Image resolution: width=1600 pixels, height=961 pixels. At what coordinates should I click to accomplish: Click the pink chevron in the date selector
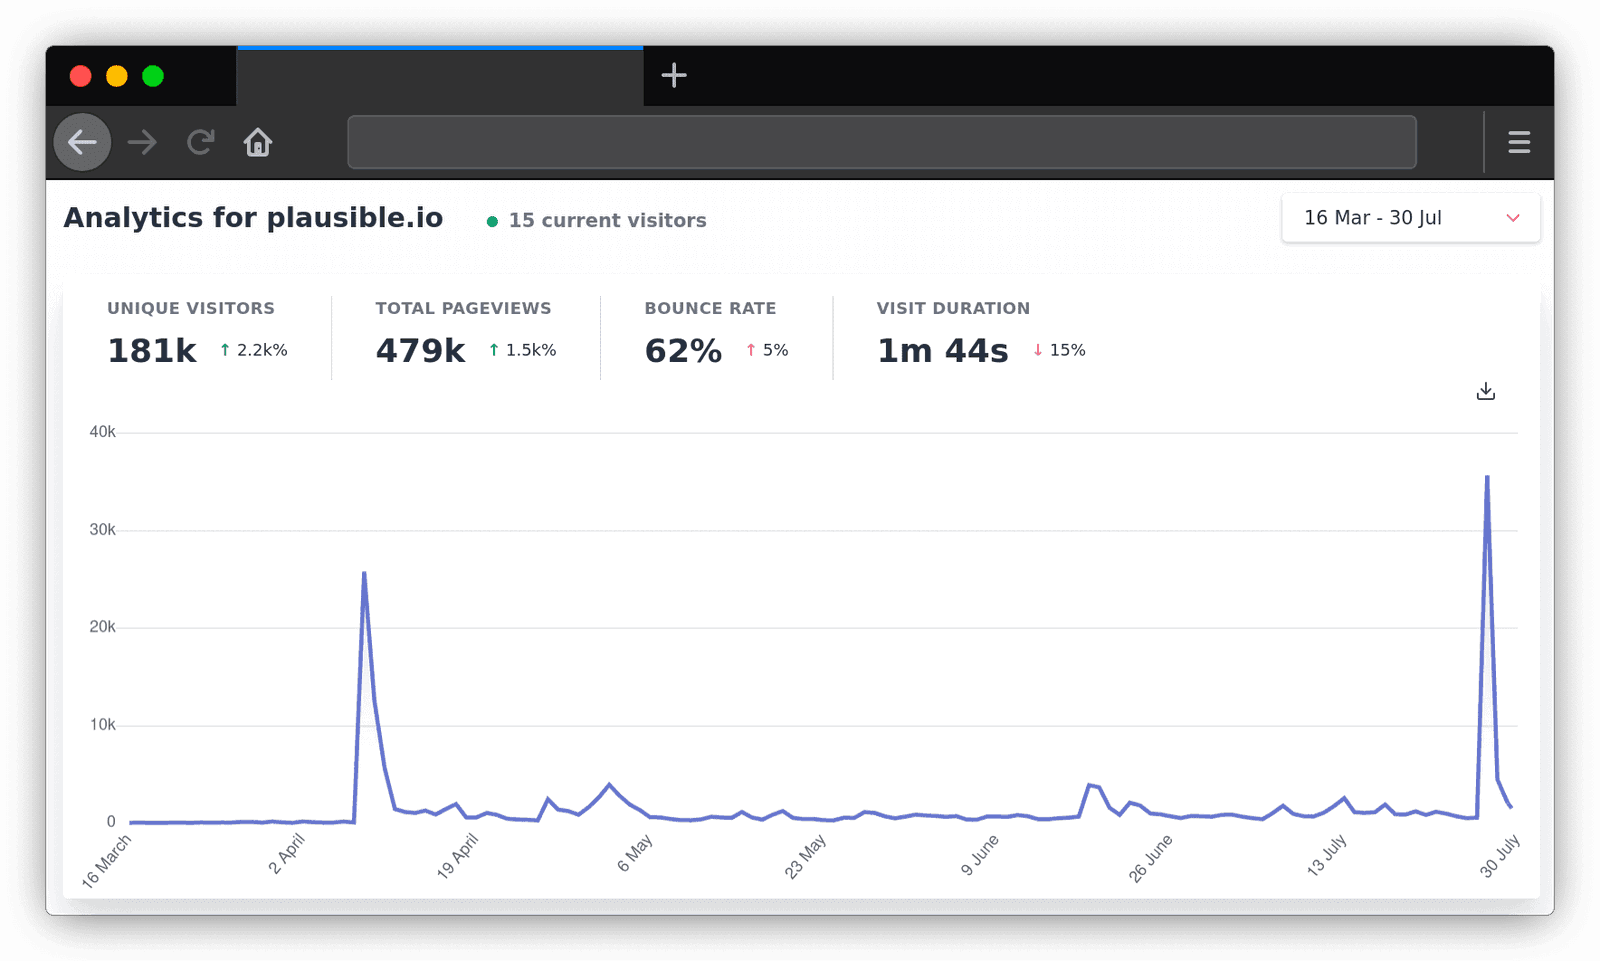[1513, 218]
